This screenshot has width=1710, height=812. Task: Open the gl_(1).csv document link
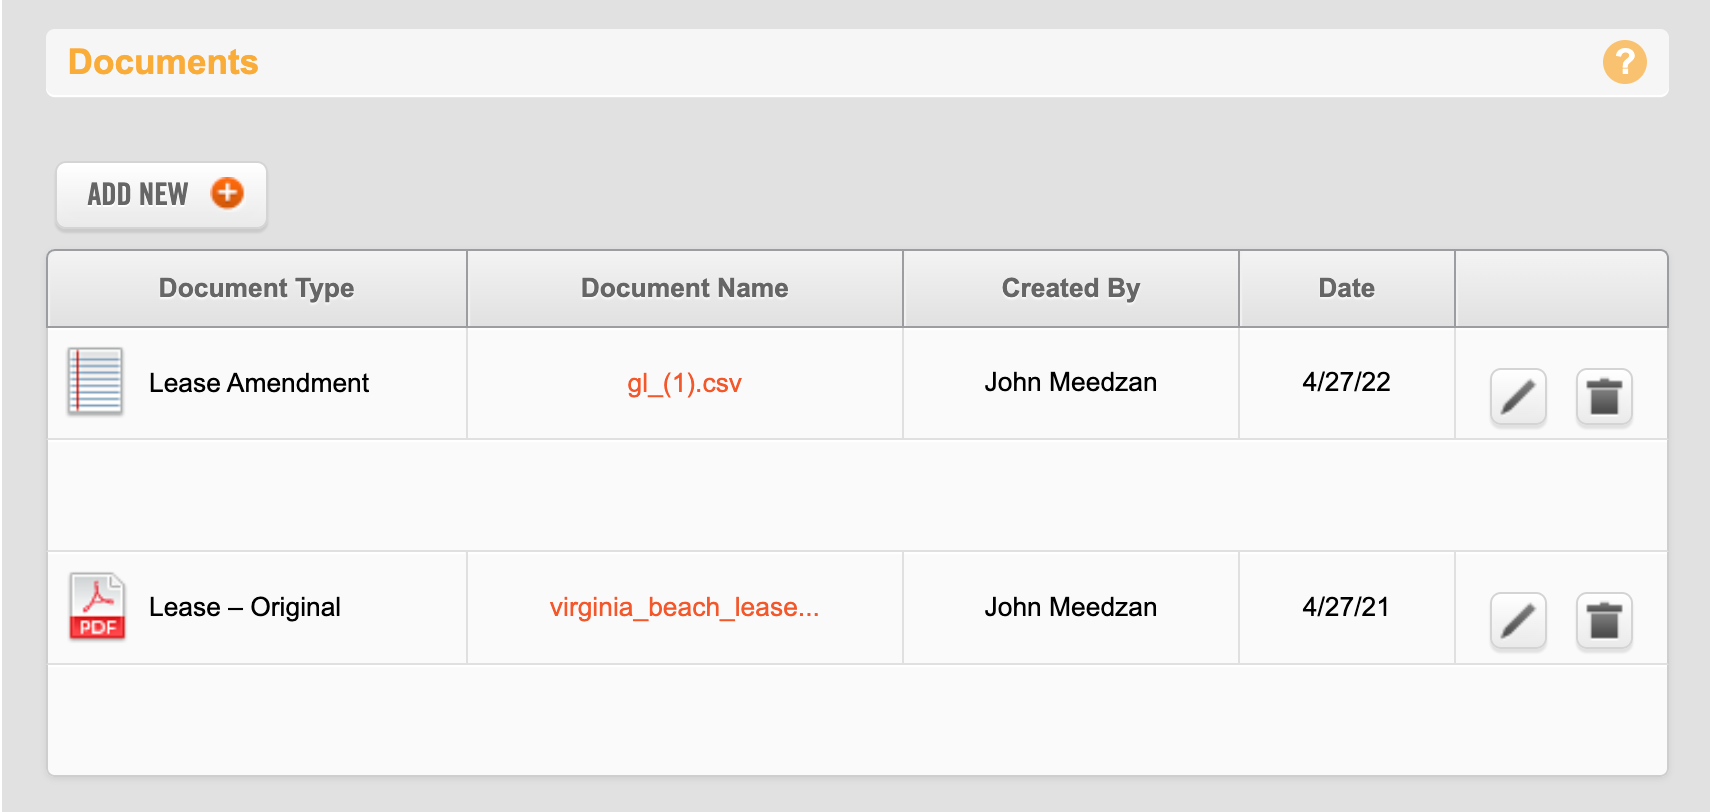(x=684, y=383)
